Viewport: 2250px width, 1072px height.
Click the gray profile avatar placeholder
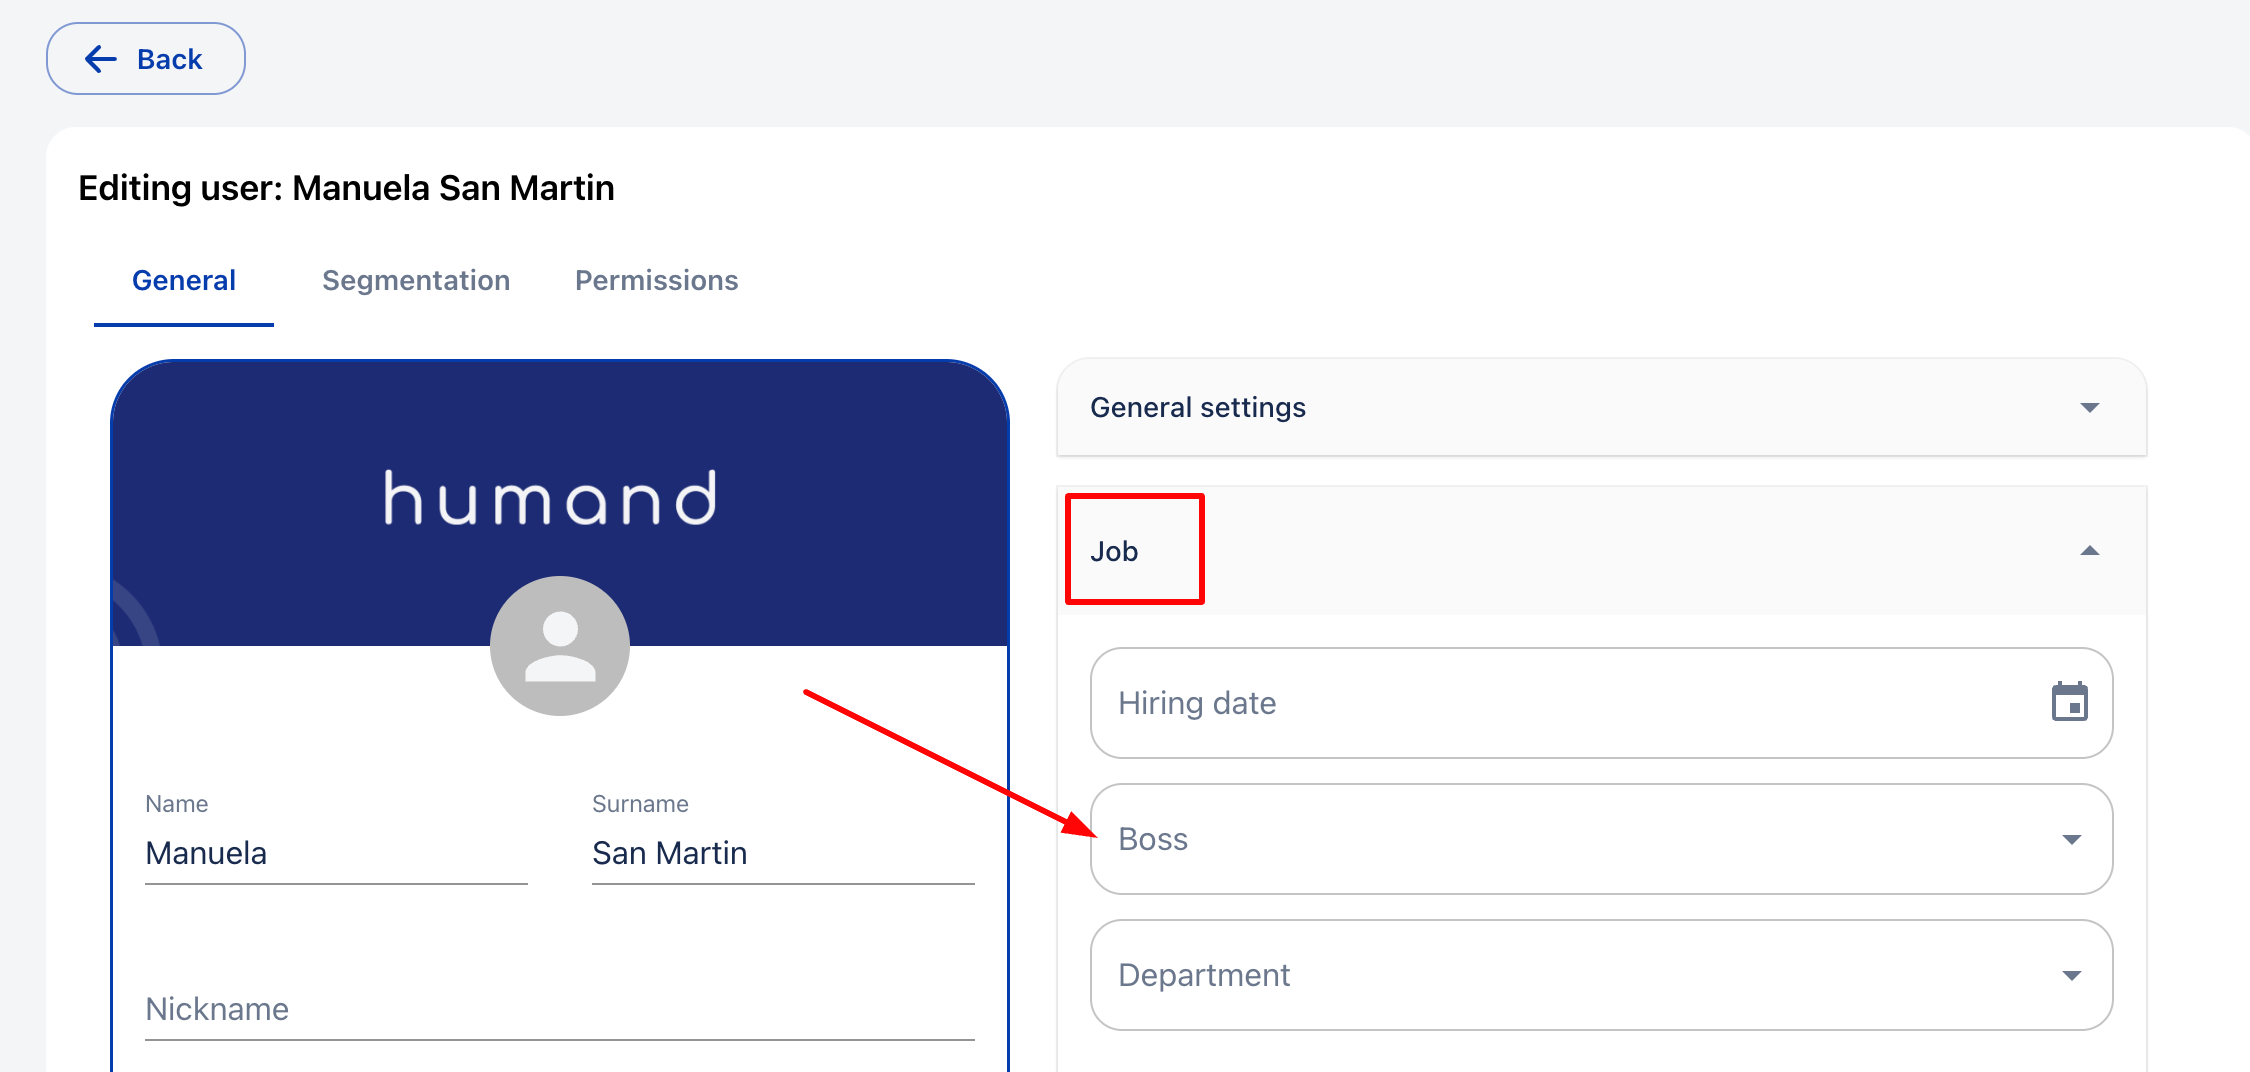[x=560, y=645]
